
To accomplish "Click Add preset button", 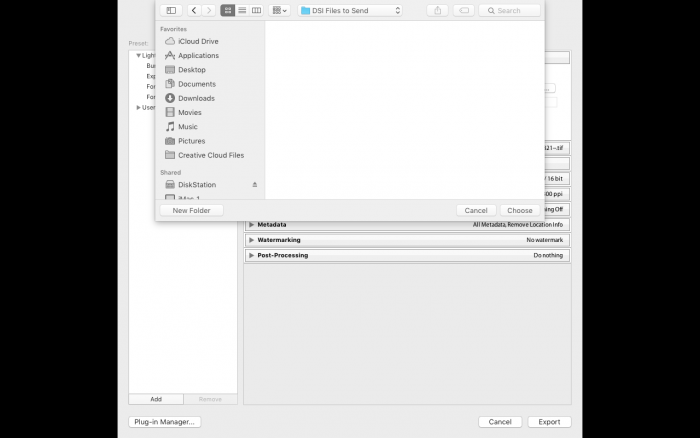I will [156, 399].
